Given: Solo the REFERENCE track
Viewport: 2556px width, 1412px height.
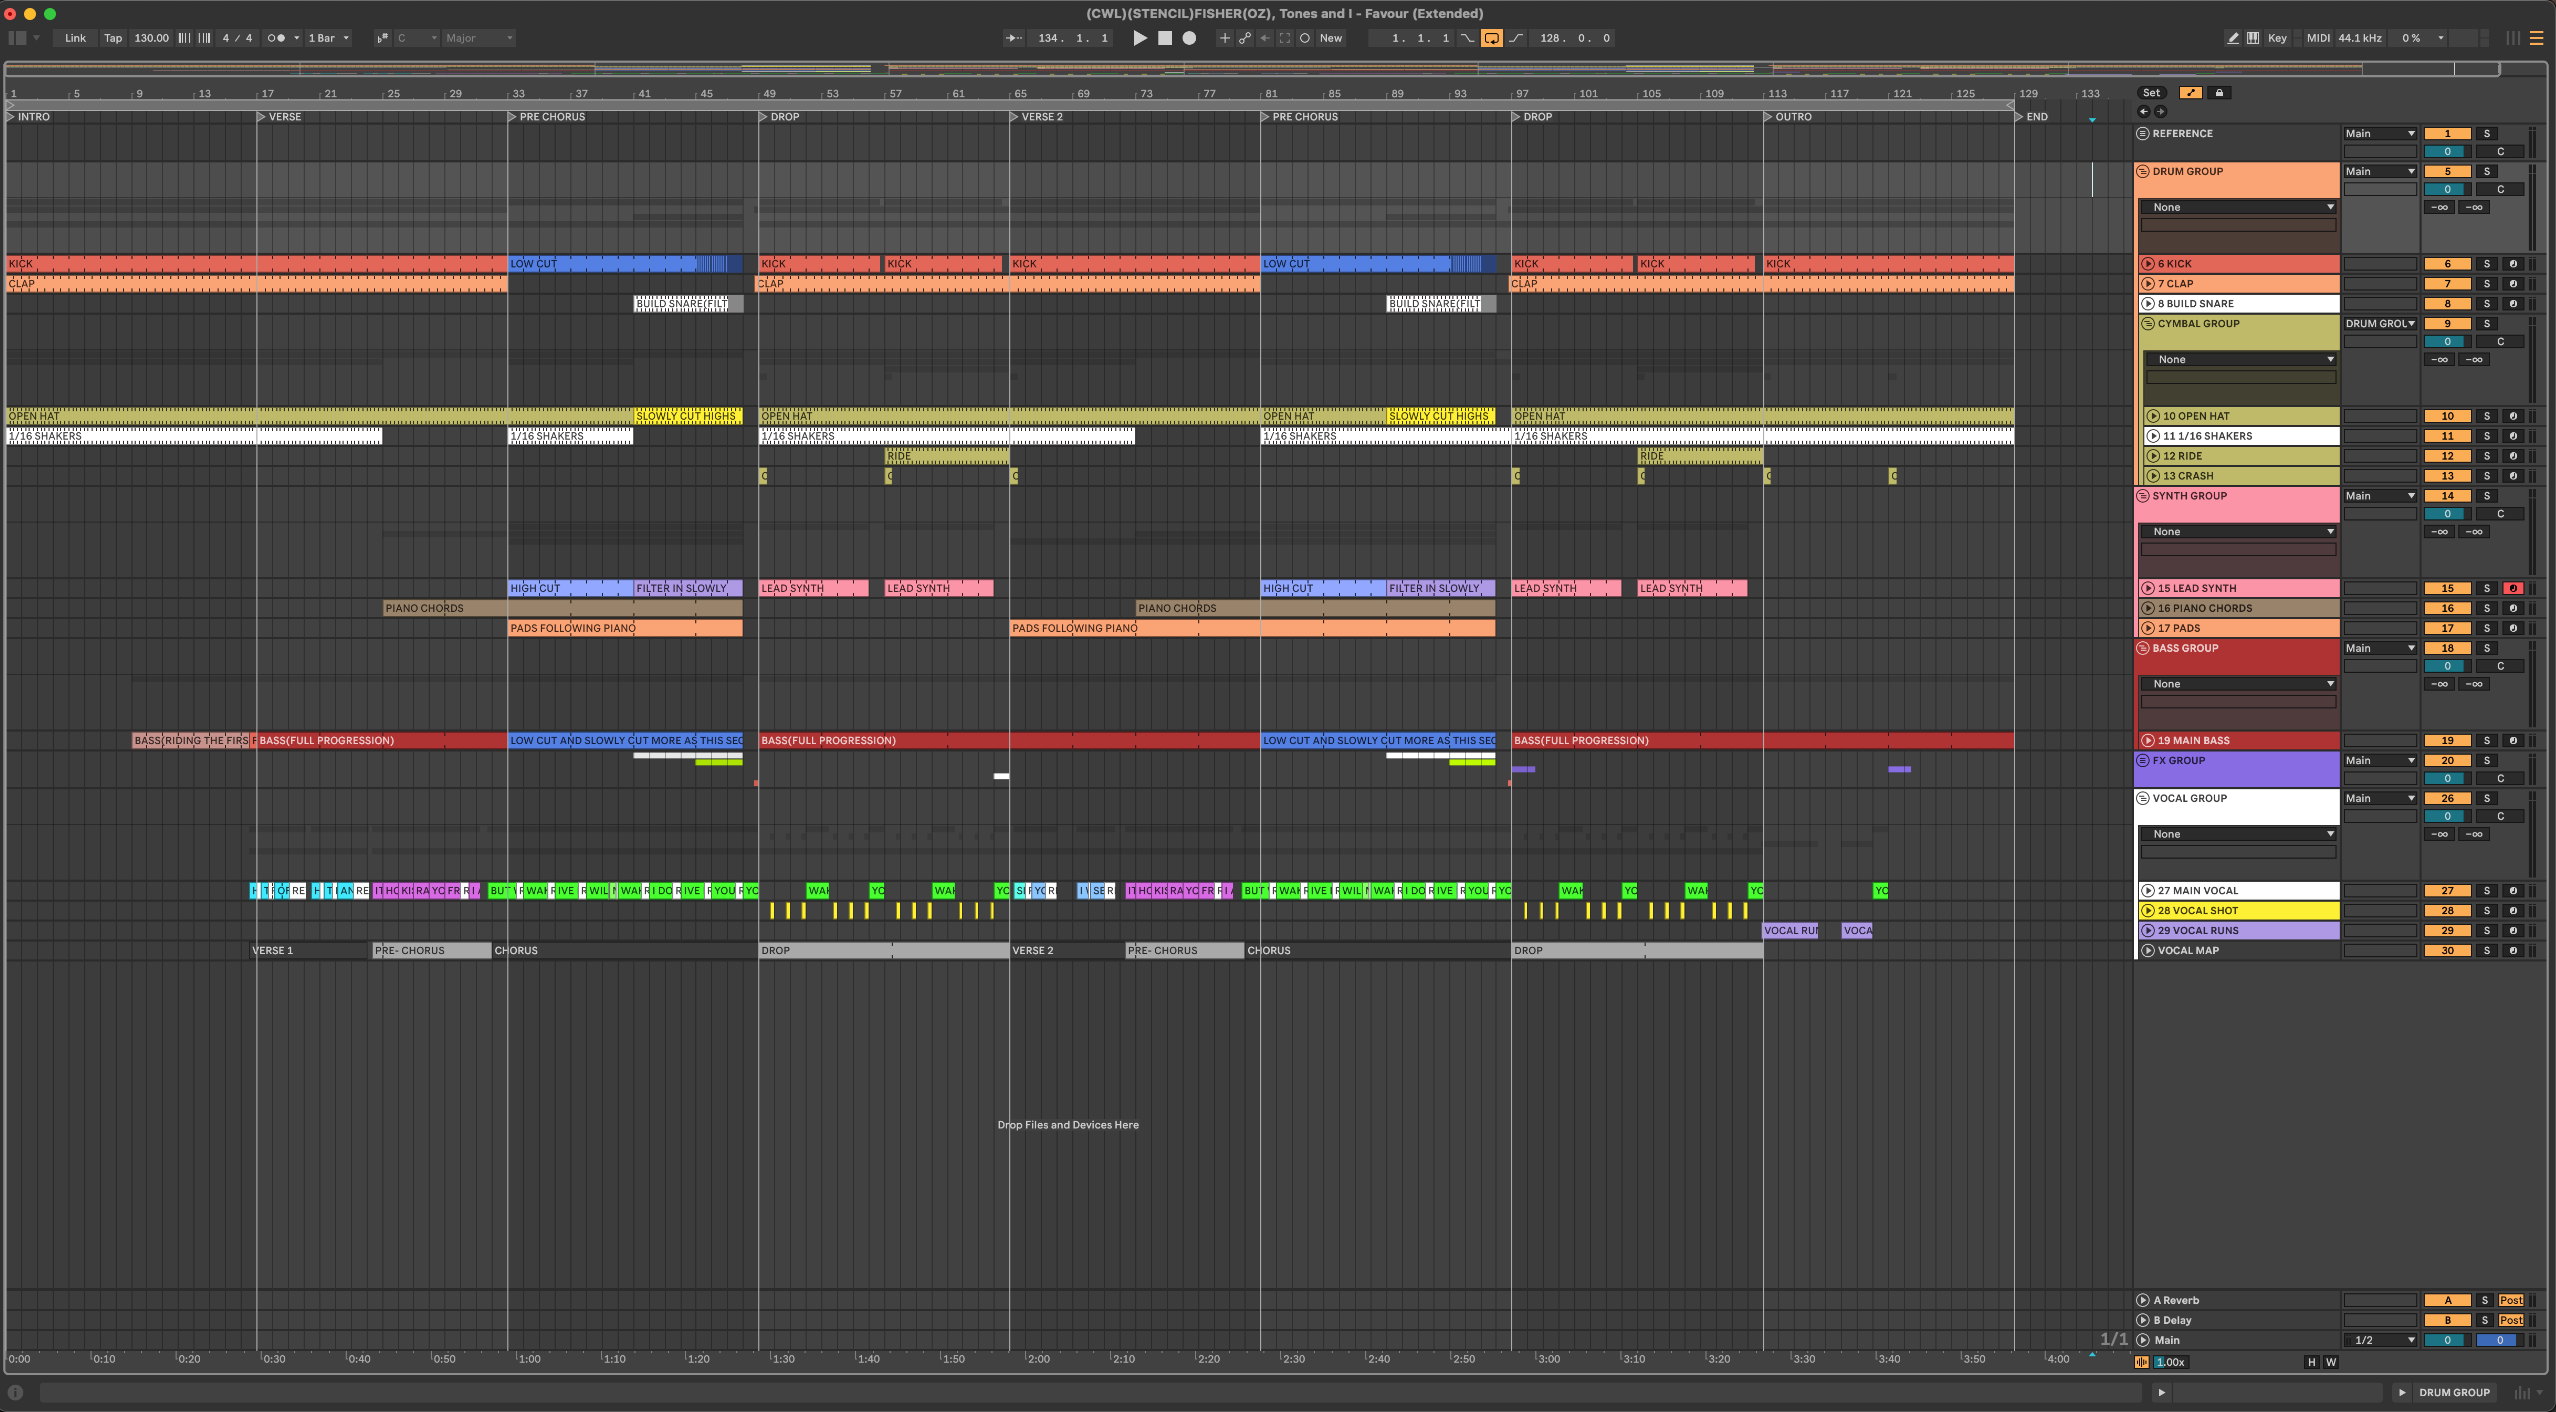Looking at the screenshot, I should click(2487, 134).
